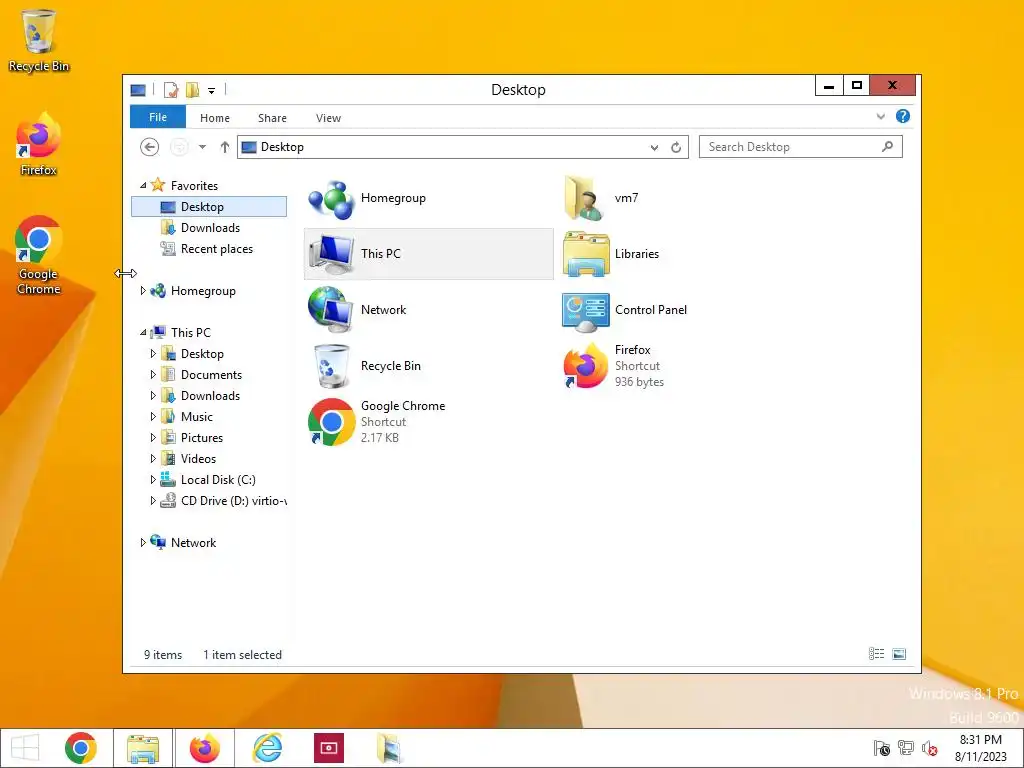This screenshot has height=768, width=1024.
Task: Click the search magnifier icon
Action: (887, 146)
